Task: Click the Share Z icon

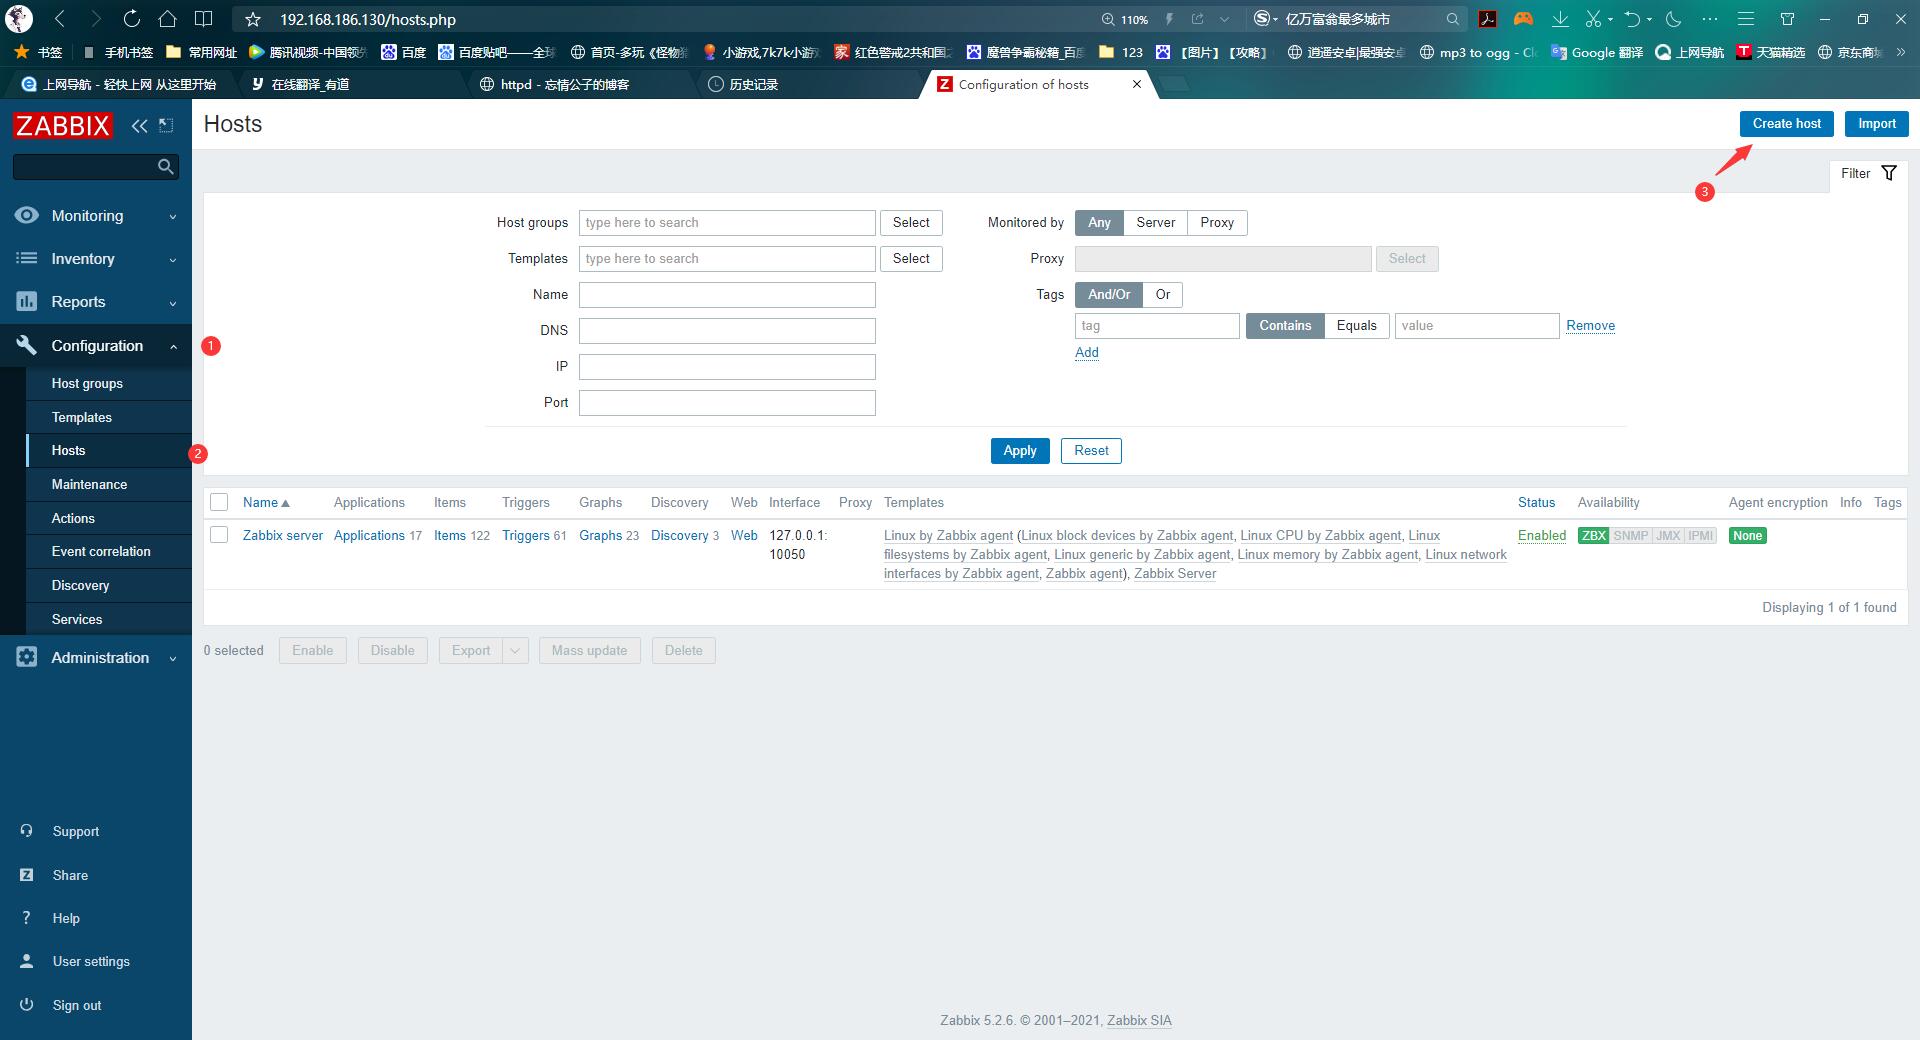Action: pos(27,875)
